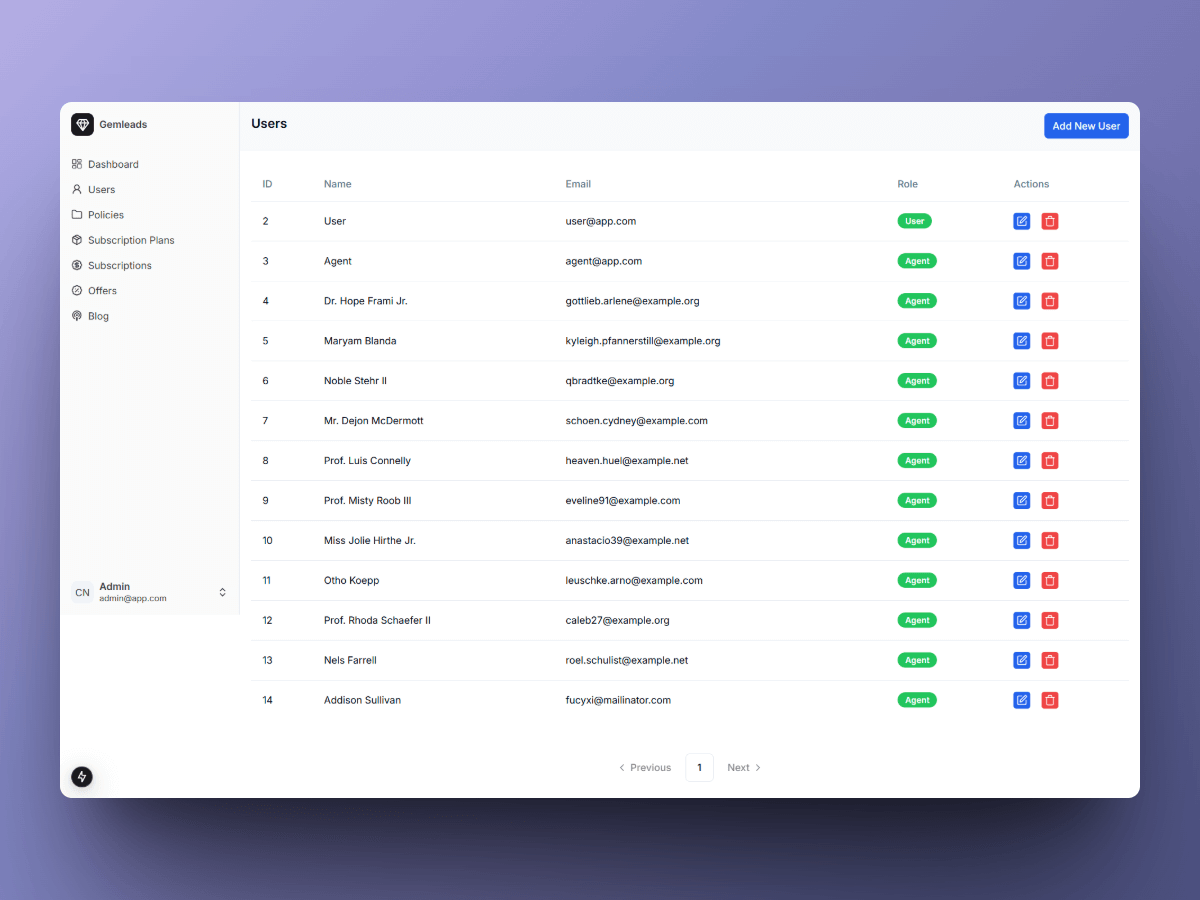
Task: Click the name Prof. Misty Roob III
Action: [x=367, y=501]
